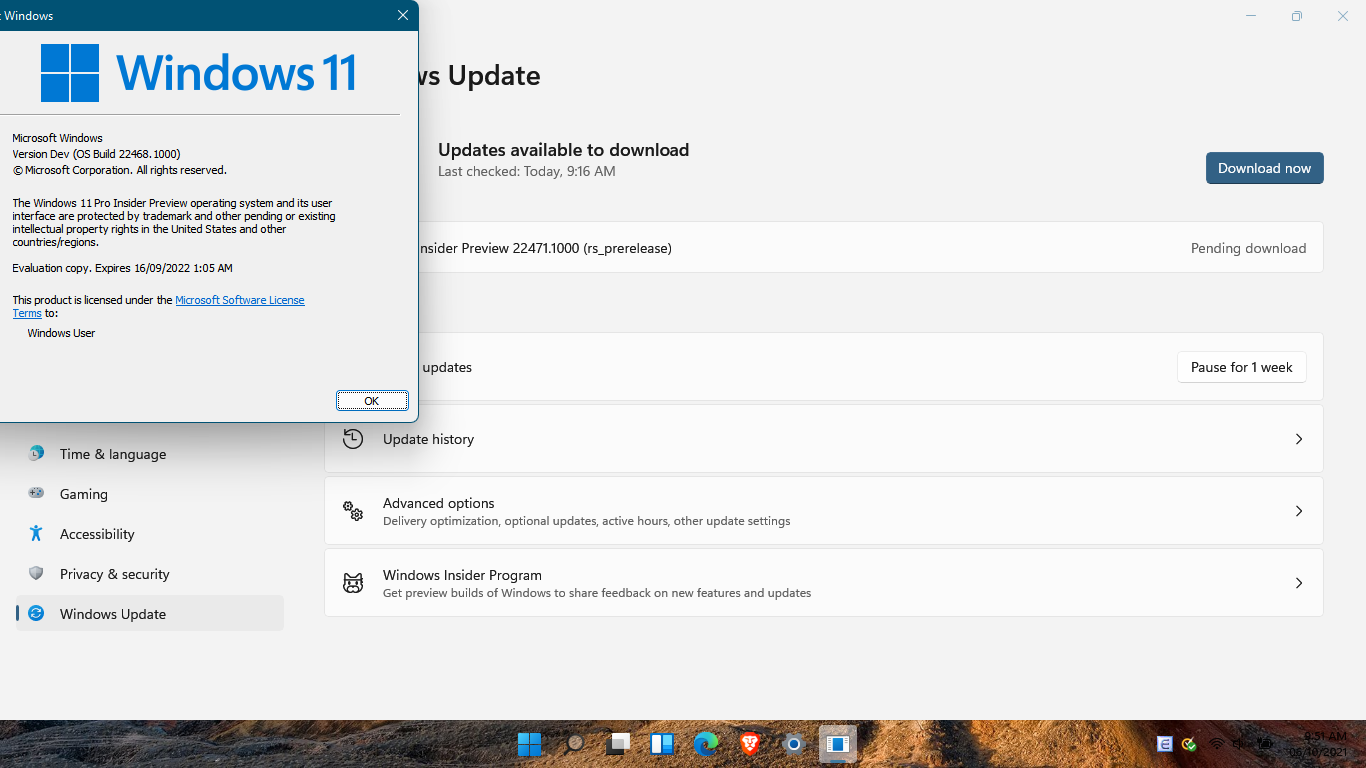1366x768 pixels.
Task: Click the tray icon with green checkmark
Action: [1189, 744]
